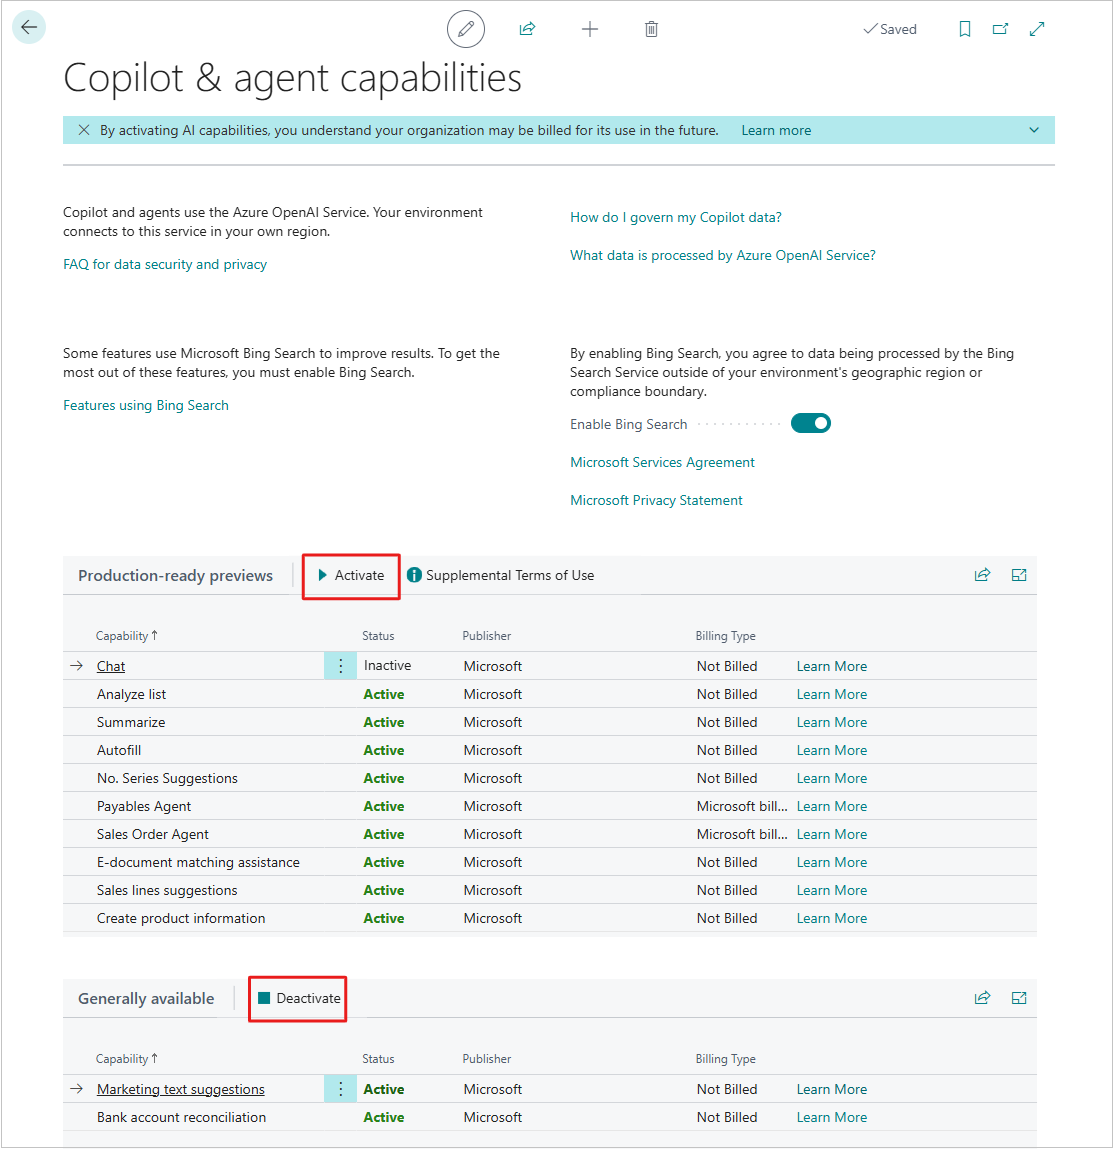
Task: Delete the record using the trash icon
Action: tap(651, 28)
